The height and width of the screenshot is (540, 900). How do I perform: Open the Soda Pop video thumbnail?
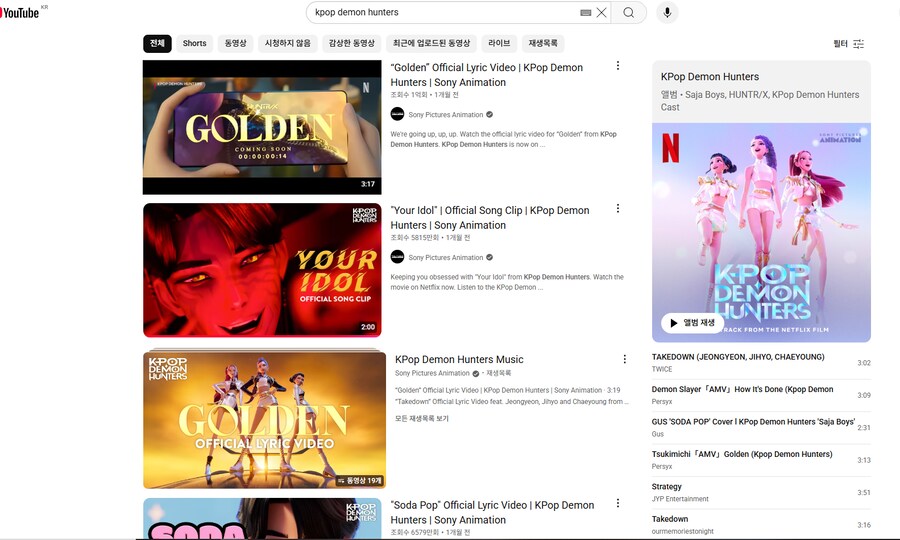coord(262,518)
